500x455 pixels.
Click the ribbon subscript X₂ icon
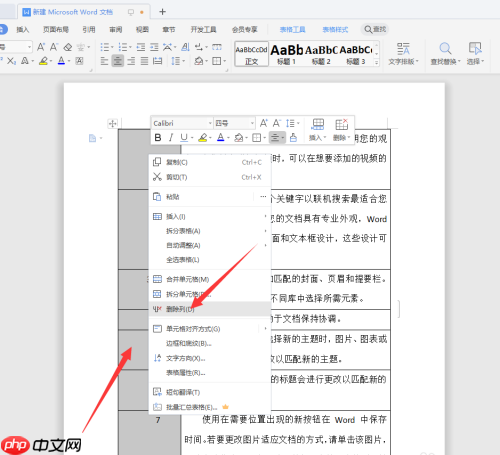click(x=11, y=61)
